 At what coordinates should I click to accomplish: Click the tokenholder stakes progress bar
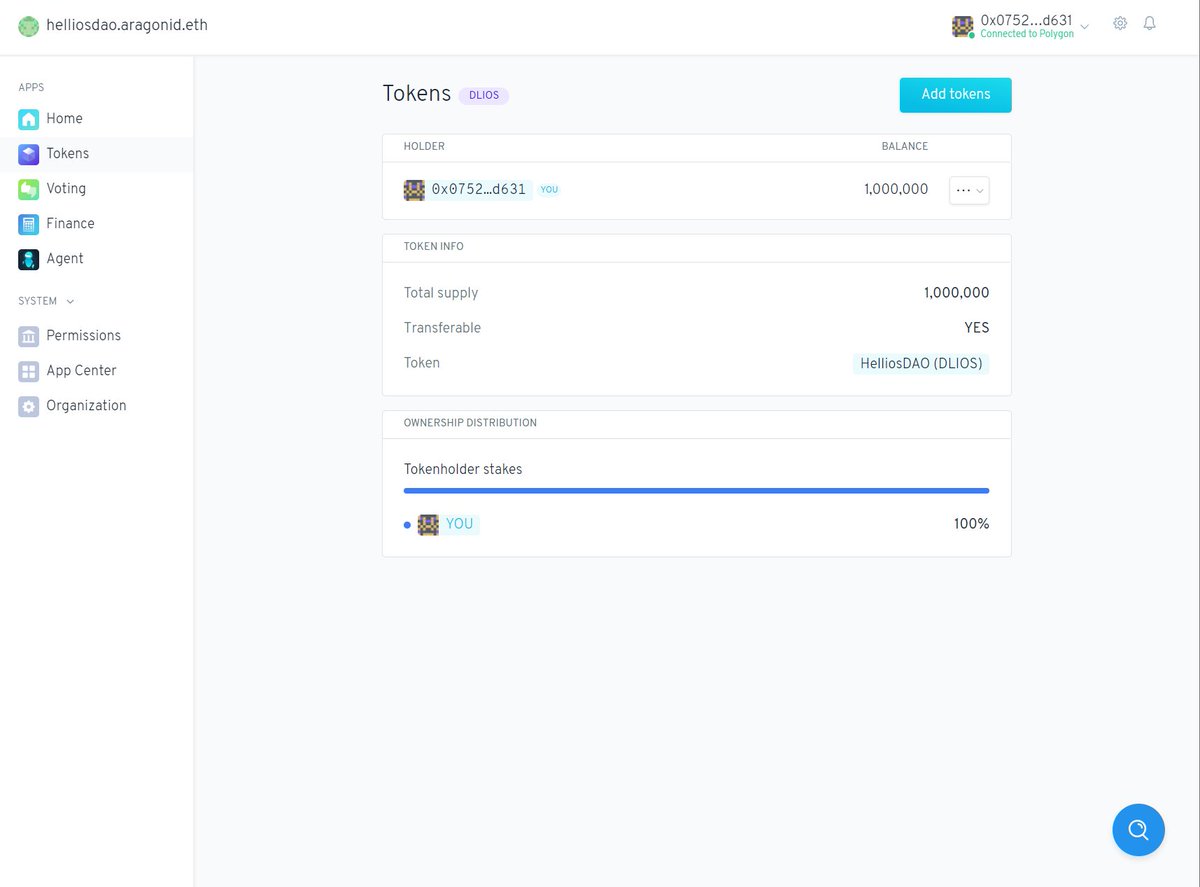pos(697,491)
